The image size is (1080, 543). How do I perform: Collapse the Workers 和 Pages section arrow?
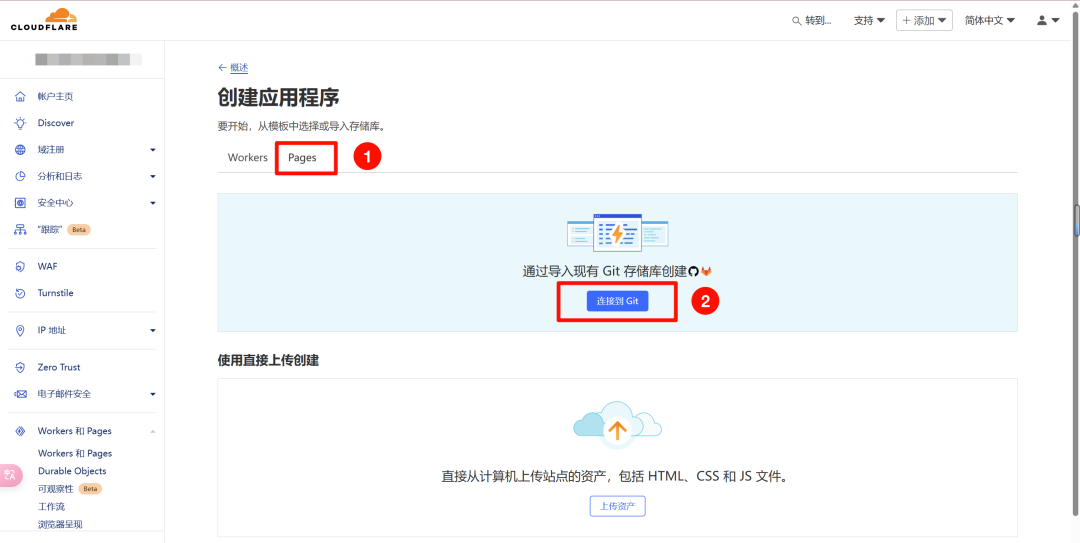pos(153,431)
